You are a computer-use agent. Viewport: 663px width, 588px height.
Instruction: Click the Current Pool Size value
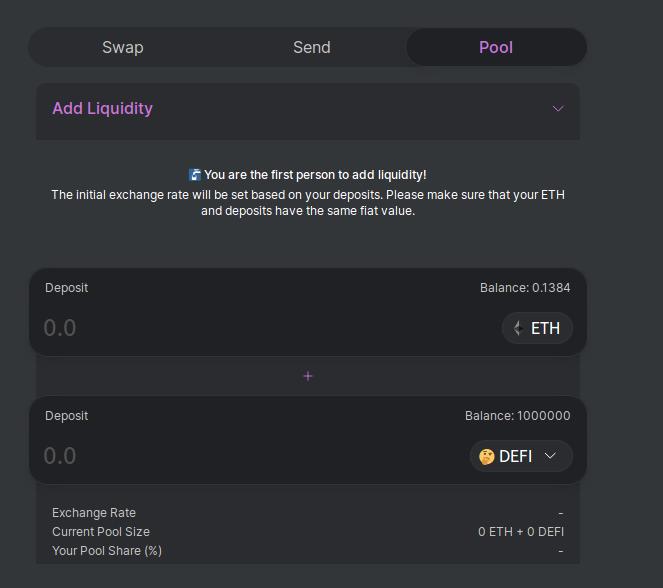[521, 532]
